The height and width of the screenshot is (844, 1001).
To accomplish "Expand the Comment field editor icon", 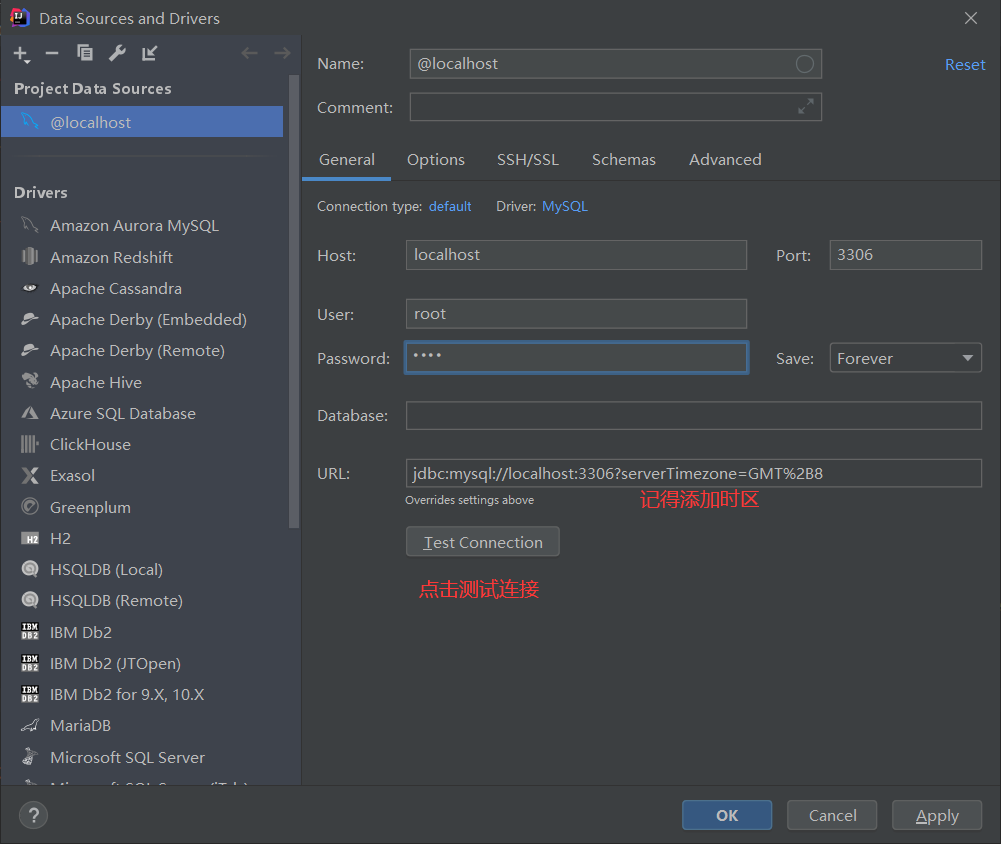I will pyautogui.click(x=806, y=107).
